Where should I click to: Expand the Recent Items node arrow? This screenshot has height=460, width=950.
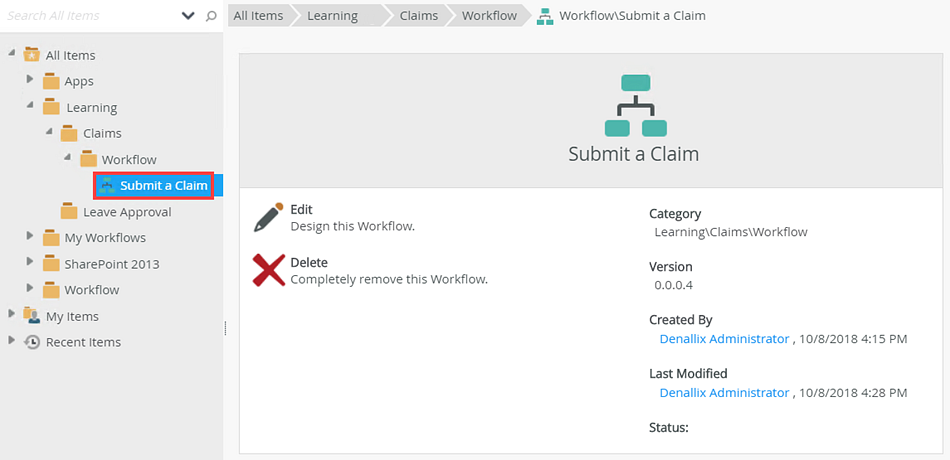[x=11, y=339]
